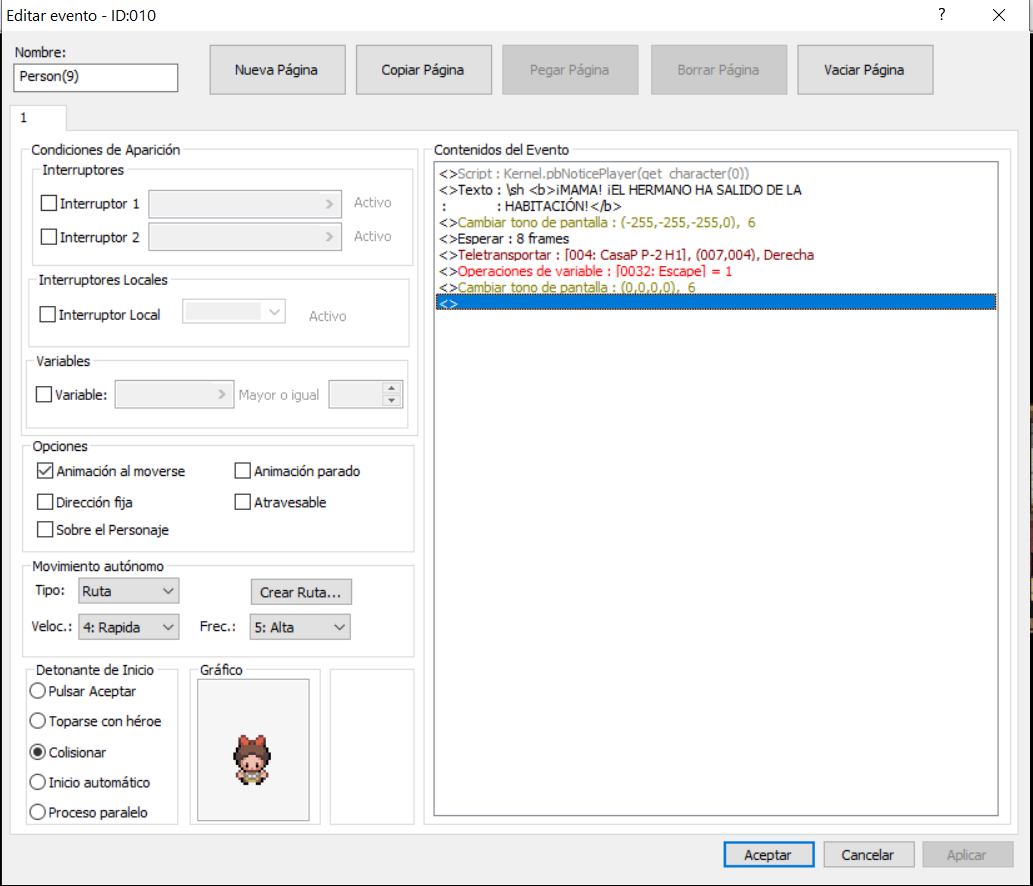The image size is (1033, 886).
Task: Click the character sprite graphic preview
Action: click(x=253, y=750)
